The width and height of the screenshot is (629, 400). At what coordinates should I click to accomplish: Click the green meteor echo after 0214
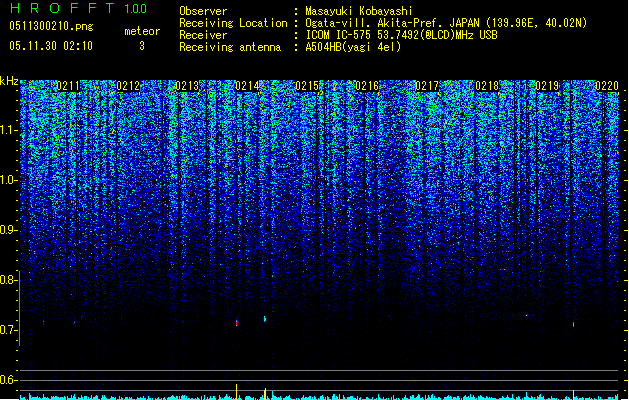[265, 319]
